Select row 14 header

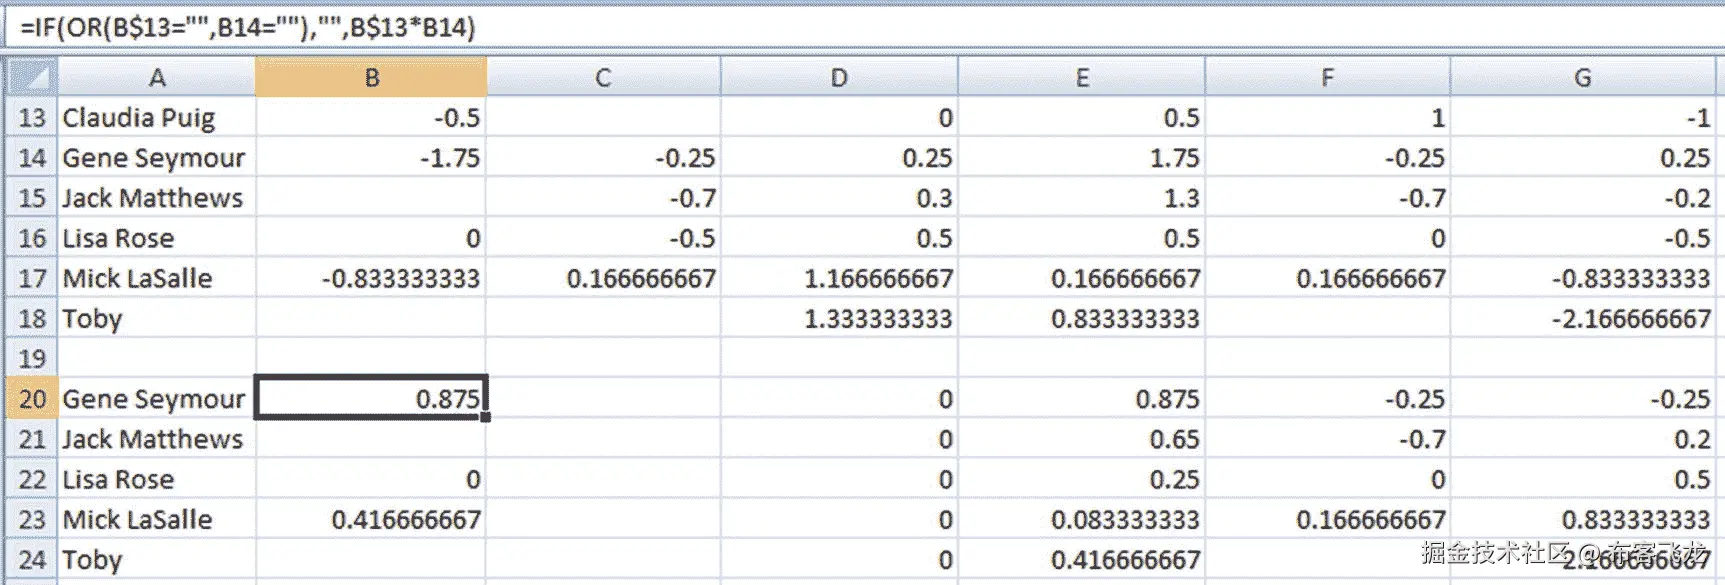click(x=31, y=158)
